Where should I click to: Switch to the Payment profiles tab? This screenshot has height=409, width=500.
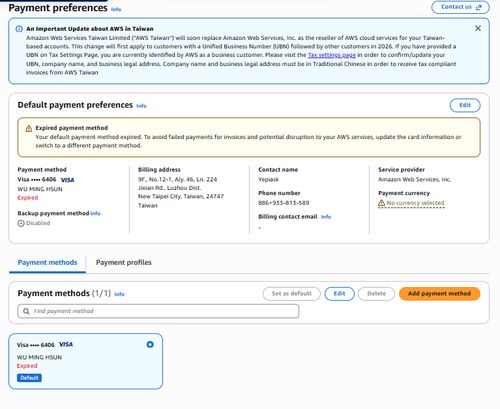124,263
